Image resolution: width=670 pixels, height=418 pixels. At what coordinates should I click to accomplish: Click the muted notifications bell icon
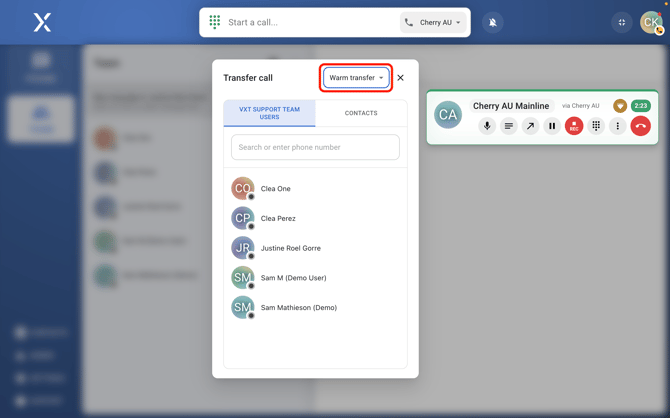(493, 22)
